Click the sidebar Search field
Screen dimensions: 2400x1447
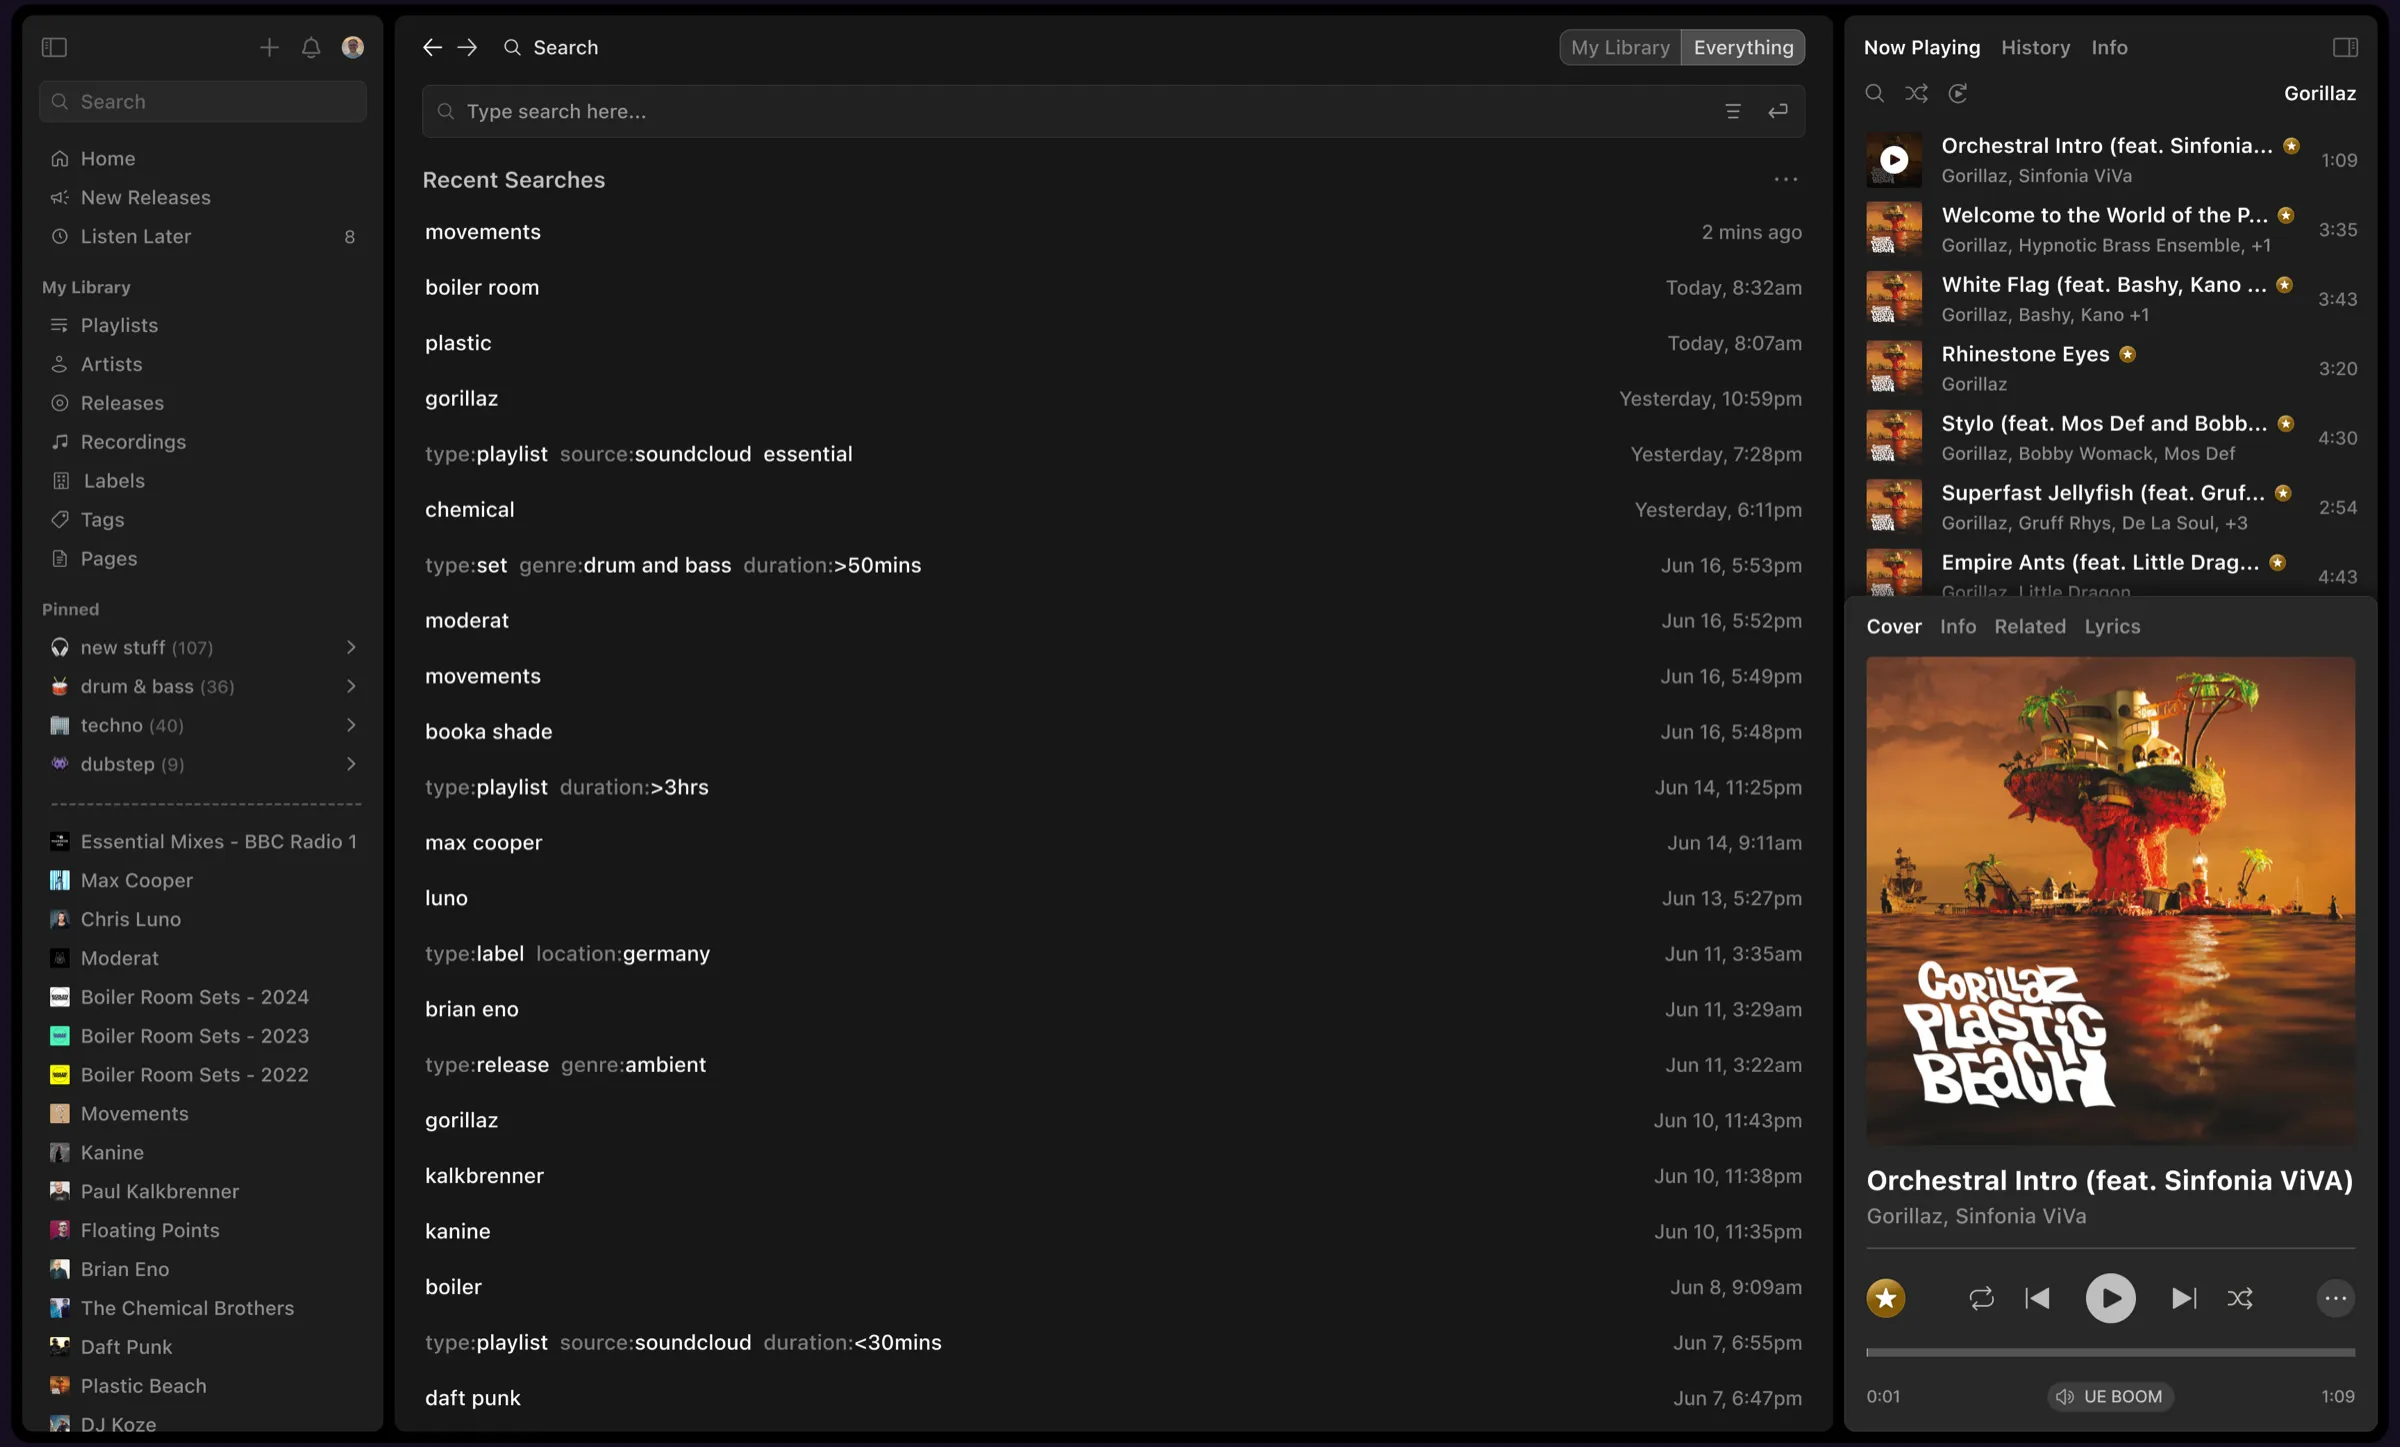click(203, 101)
